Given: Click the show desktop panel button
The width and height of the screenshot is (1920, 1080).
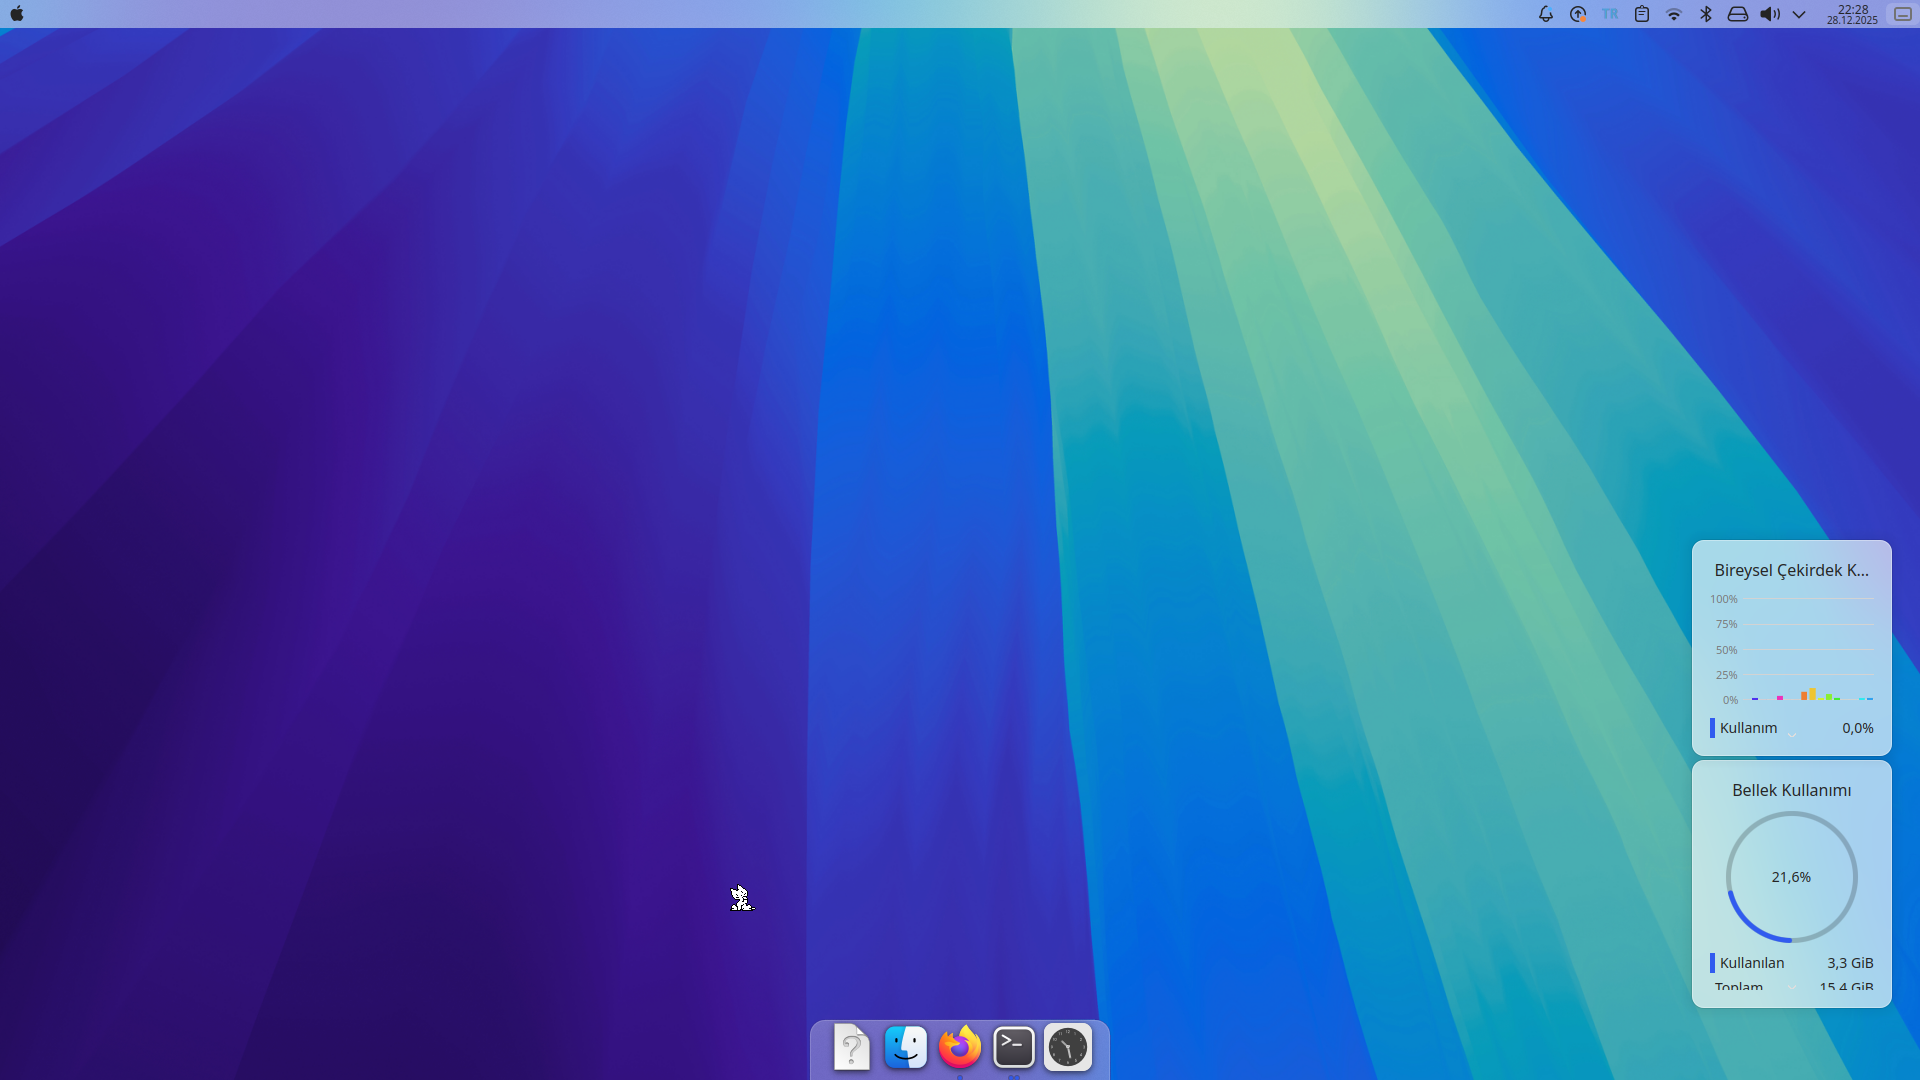Looking at the screenshot, I should coord(1903,14).
